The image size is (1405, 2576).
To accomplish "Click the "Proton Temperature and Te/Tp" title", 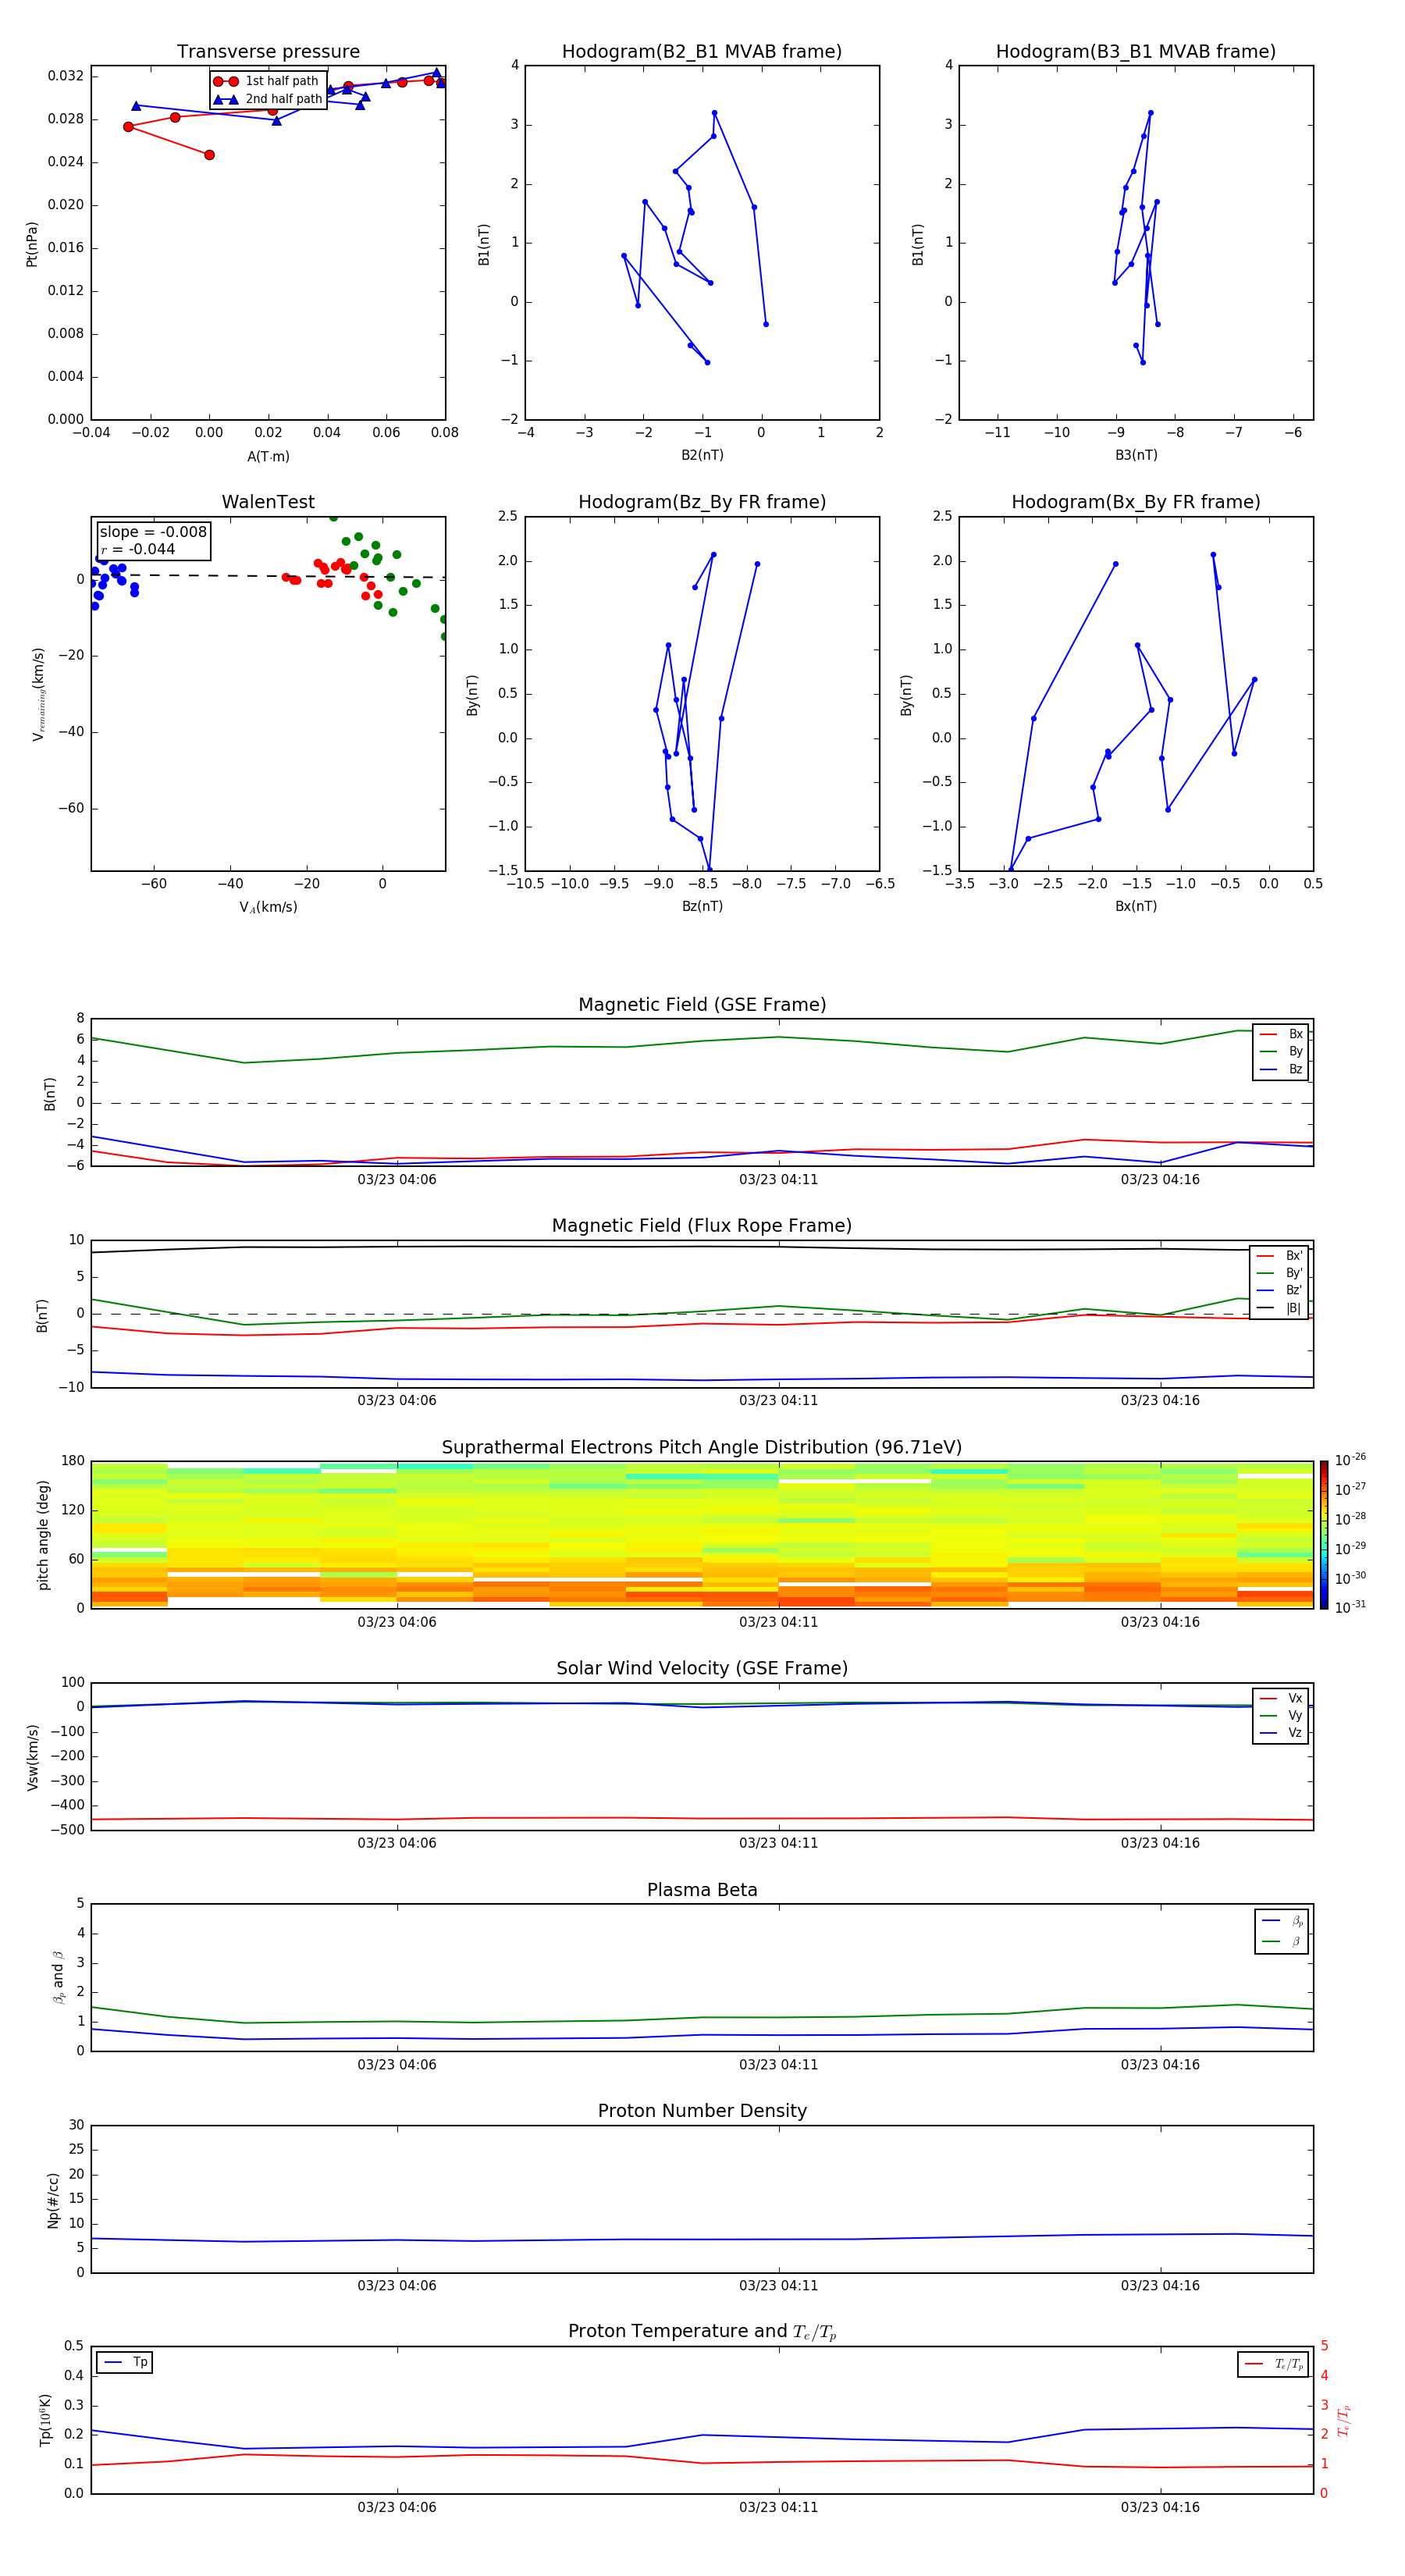I will click(x=702, y=2332).
